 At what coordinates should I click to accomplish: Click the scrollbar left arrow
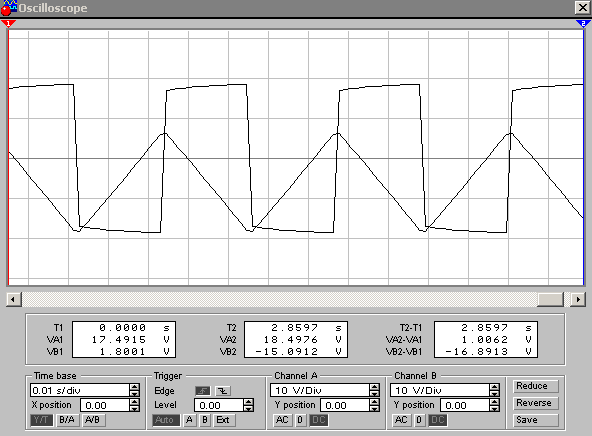[14, 299]
